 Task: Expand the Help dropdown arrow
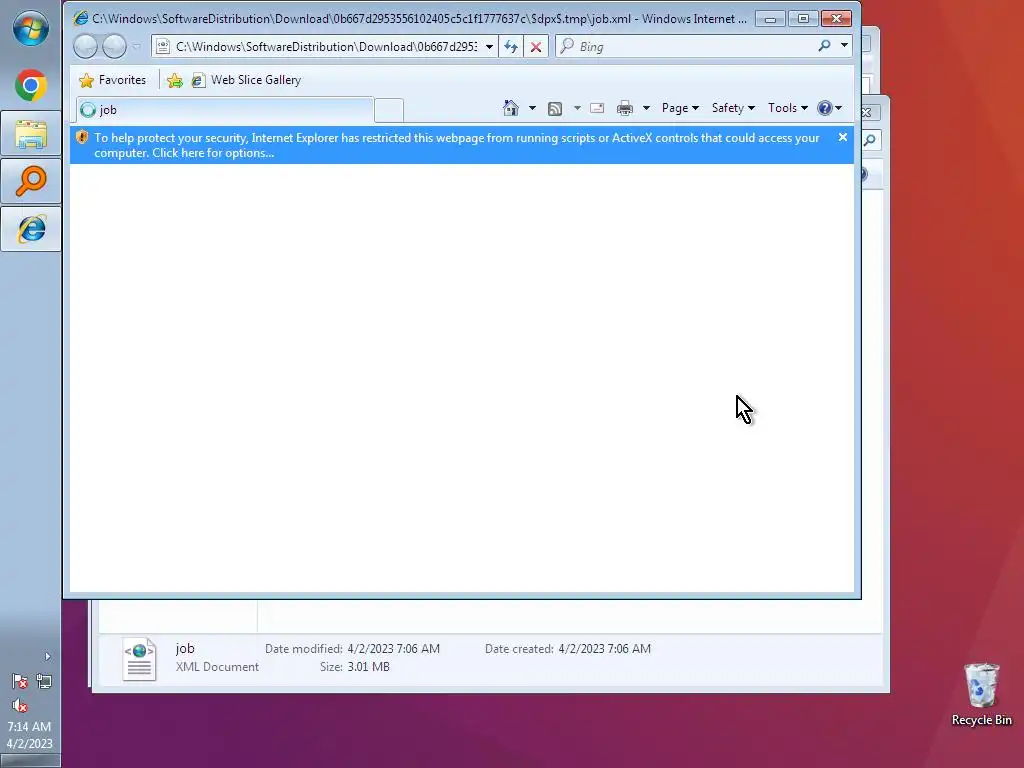point(839,108)
